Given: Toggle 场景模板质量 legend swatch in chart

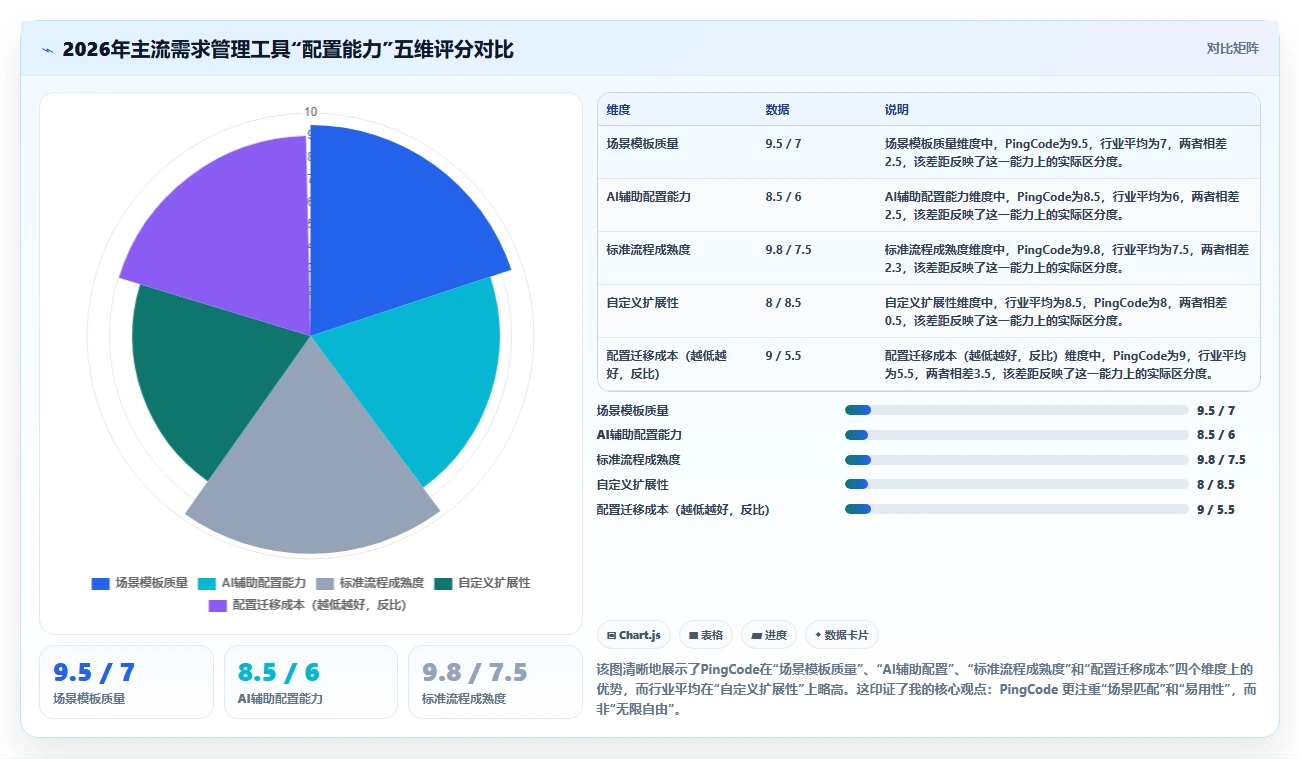Looking at the screenshot, I should click(x=100, y=583).
